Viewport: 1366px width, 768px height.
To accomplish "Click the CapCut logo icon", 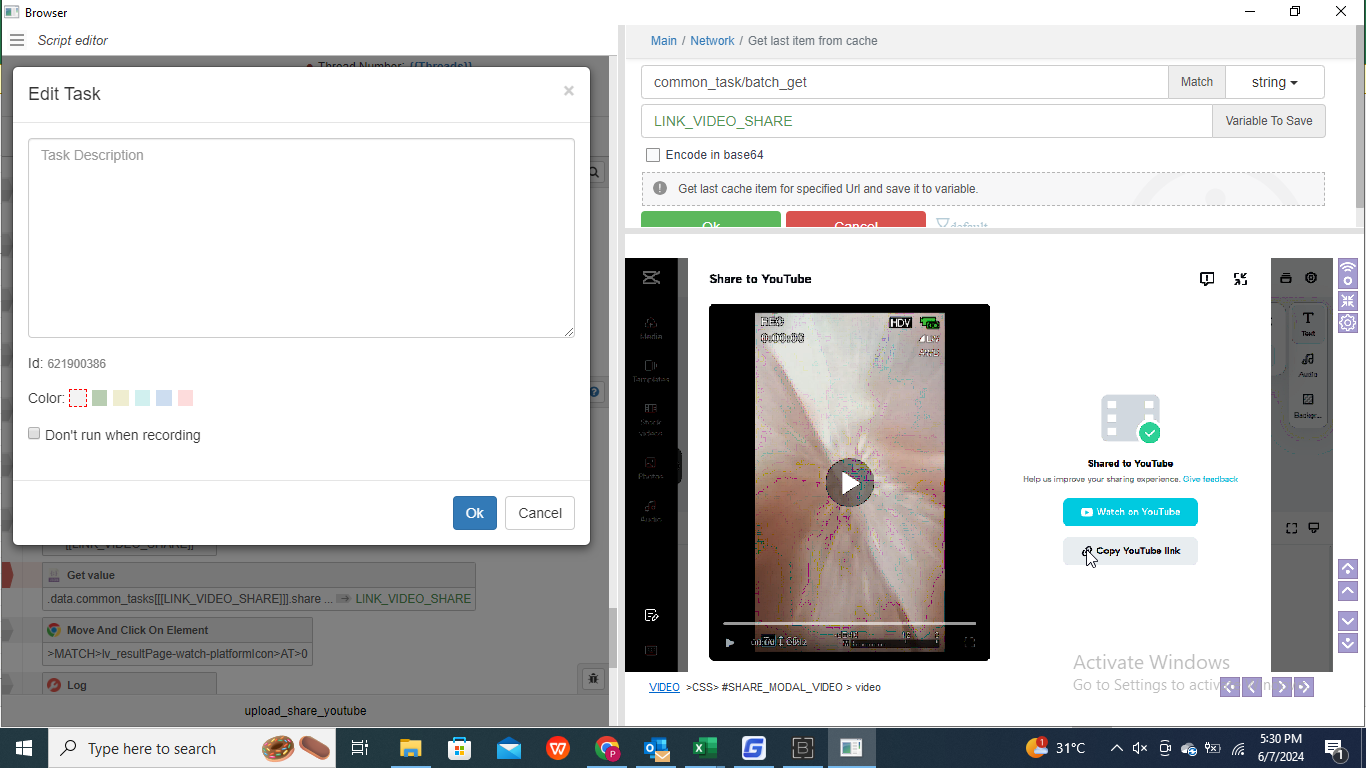I will click(x=651, y=278).
